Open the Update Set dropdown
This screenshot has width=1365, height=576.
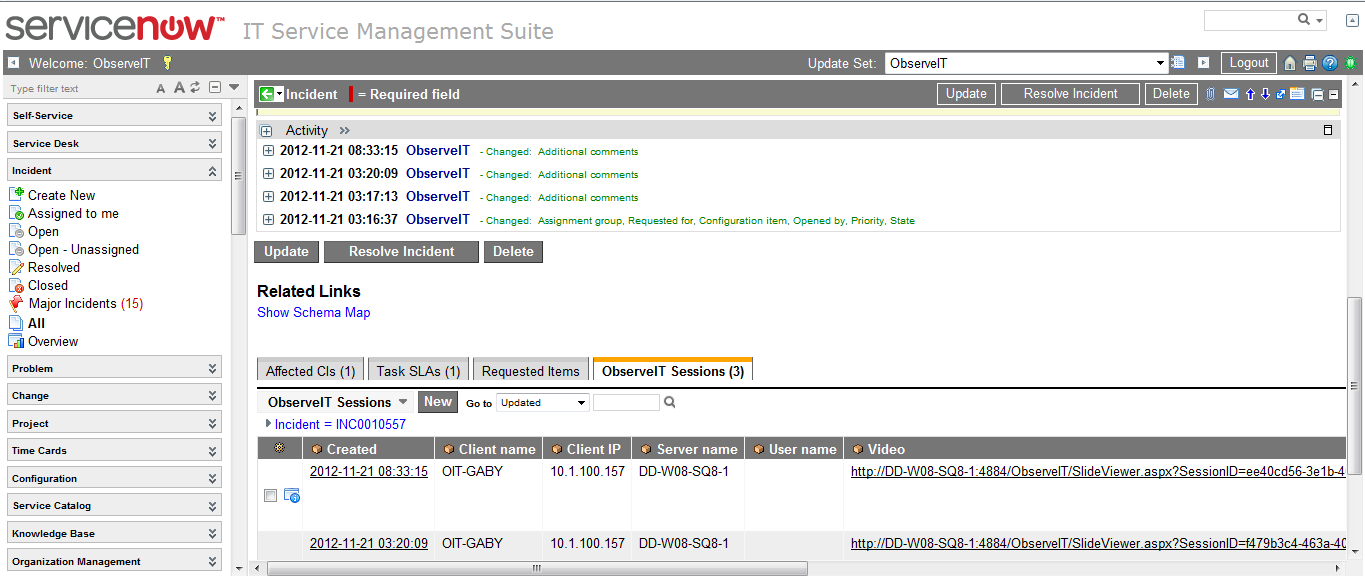click(x=1160, y=63)
